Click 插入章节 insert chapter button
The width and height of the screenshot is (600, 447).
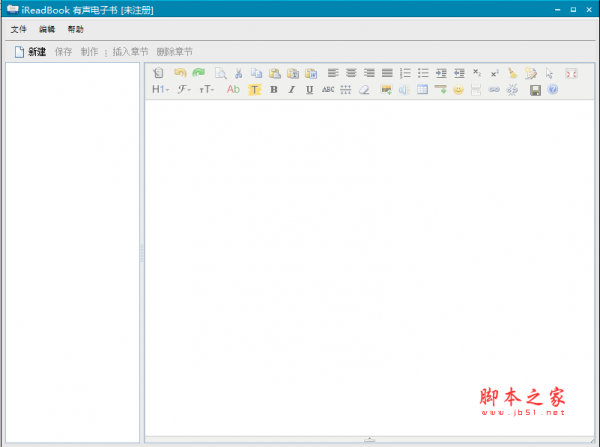pos(130,52)
